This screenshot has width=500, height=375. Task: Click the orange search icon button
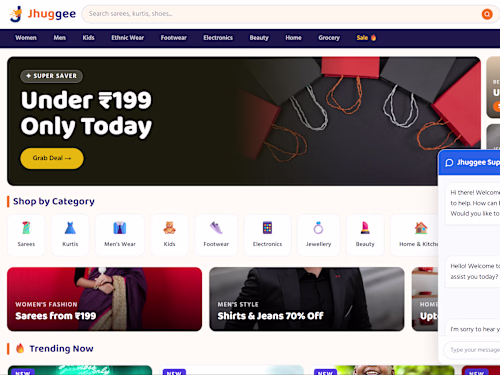[x=487, y=14]
